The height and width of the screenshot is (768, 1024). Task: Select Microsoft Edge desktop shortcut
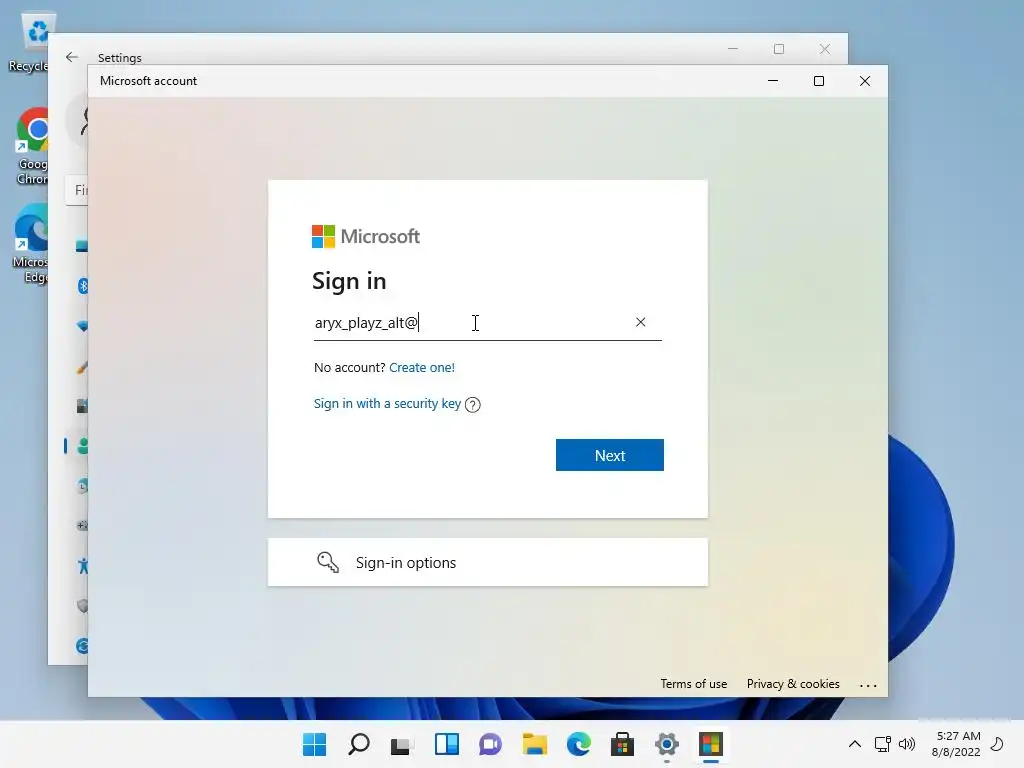click(x=30, y=243)
